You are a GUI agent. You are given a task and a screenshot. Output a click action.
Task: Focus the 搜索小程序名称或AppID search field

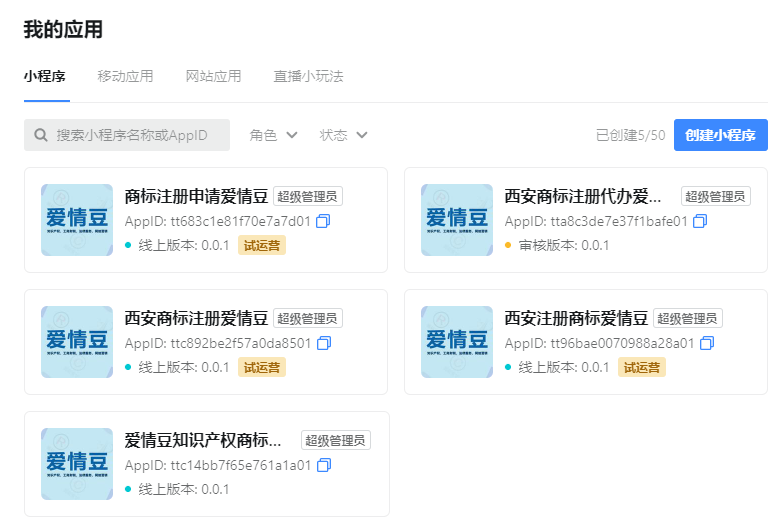click(140, 135)
